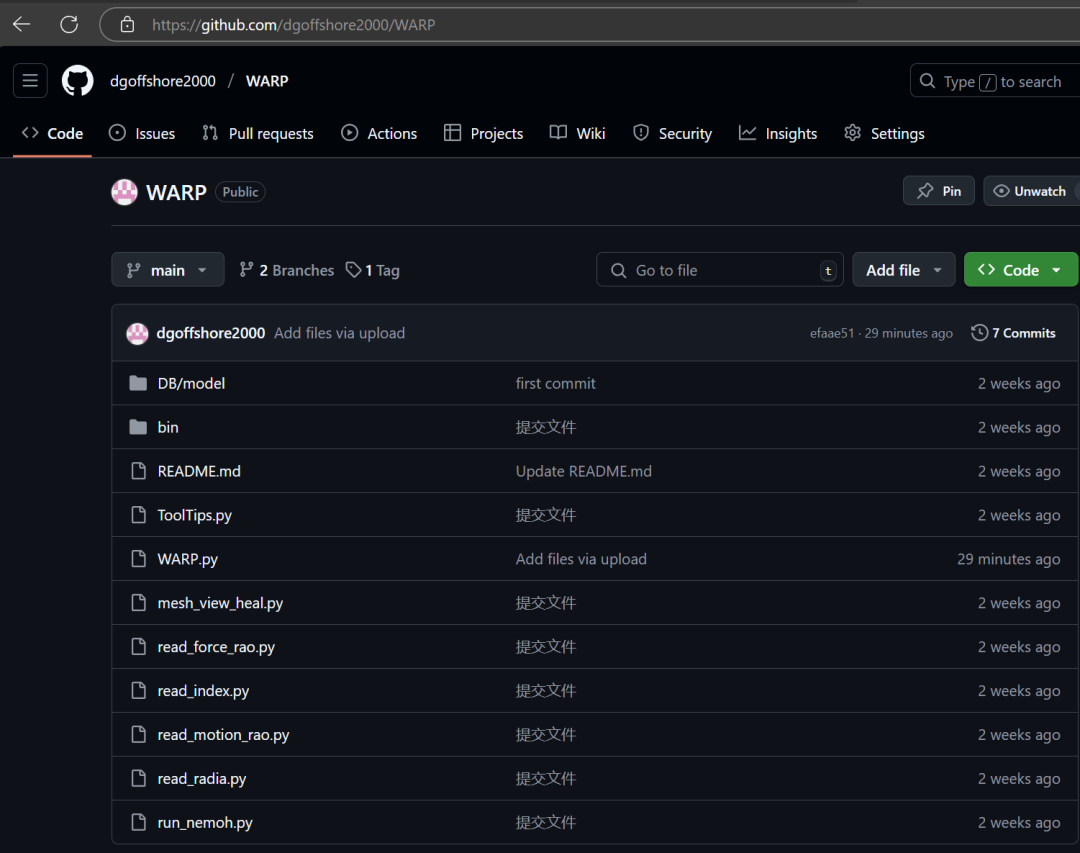Click the browser reload icon
Image resolution: width=1080 pixels, height=853 pixels.
[x=69, y=24]
